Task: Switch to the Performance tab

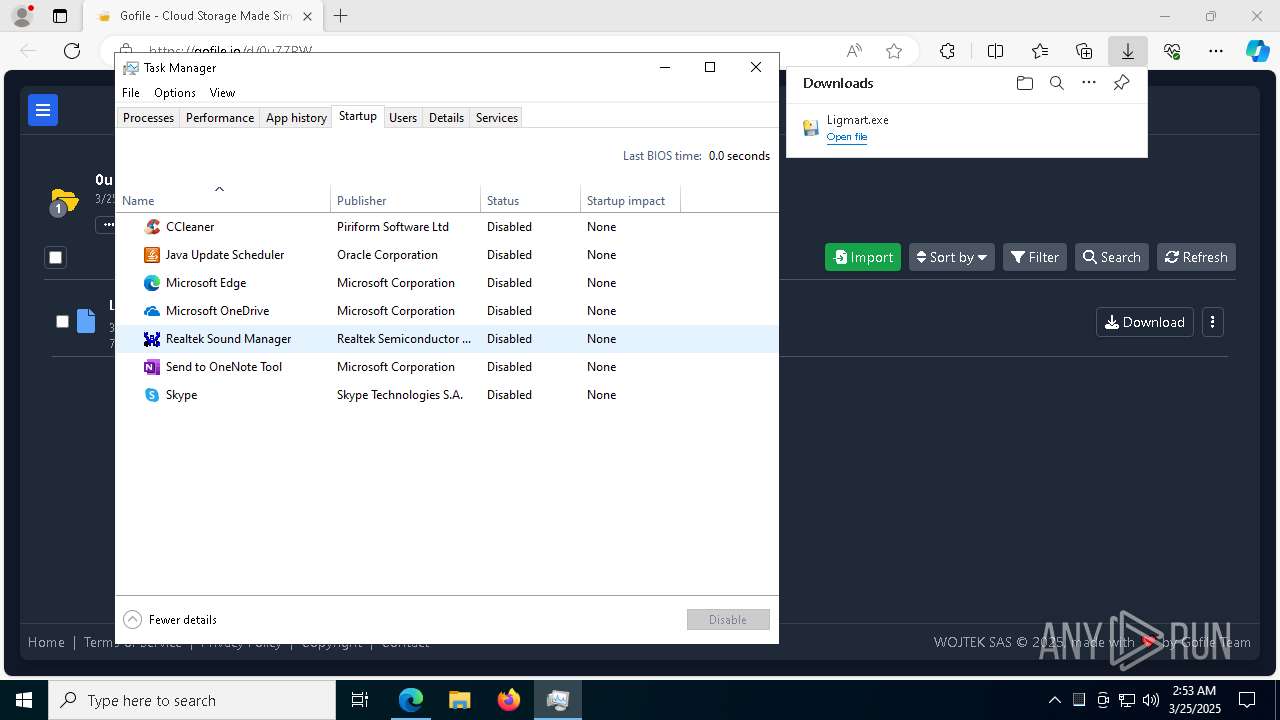Action: click(x=220, y=118)
